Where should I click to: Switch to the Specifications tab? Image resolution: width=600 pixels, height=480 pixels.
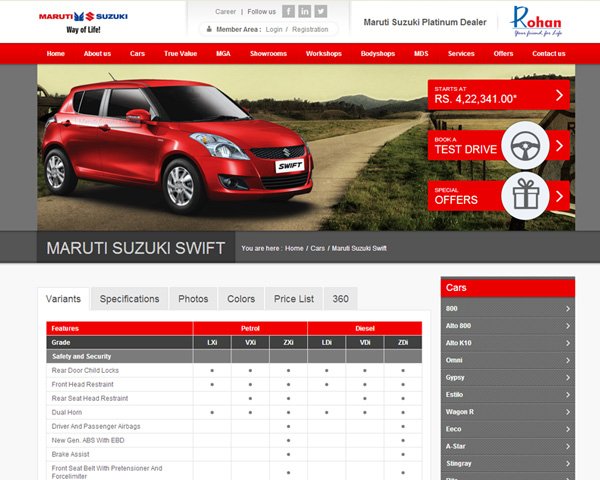pyautogui.click(x=129, y=299)
